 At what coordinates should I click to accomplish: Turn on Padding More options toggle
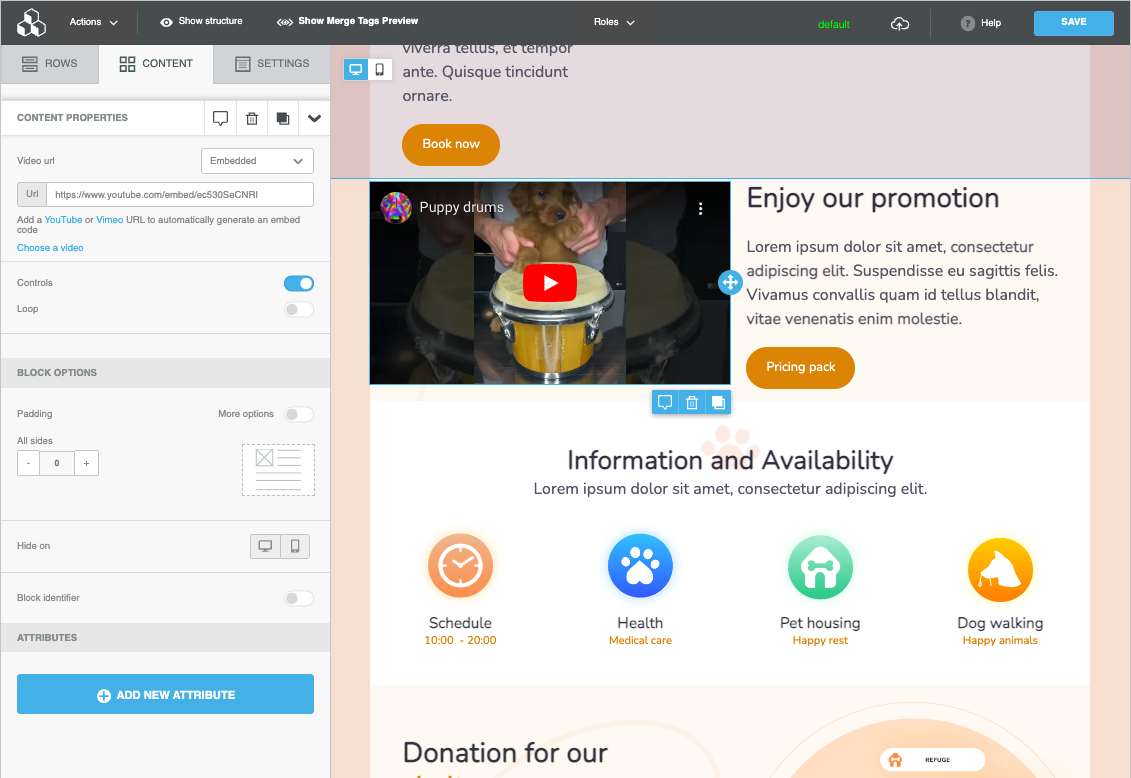point(299,414)
